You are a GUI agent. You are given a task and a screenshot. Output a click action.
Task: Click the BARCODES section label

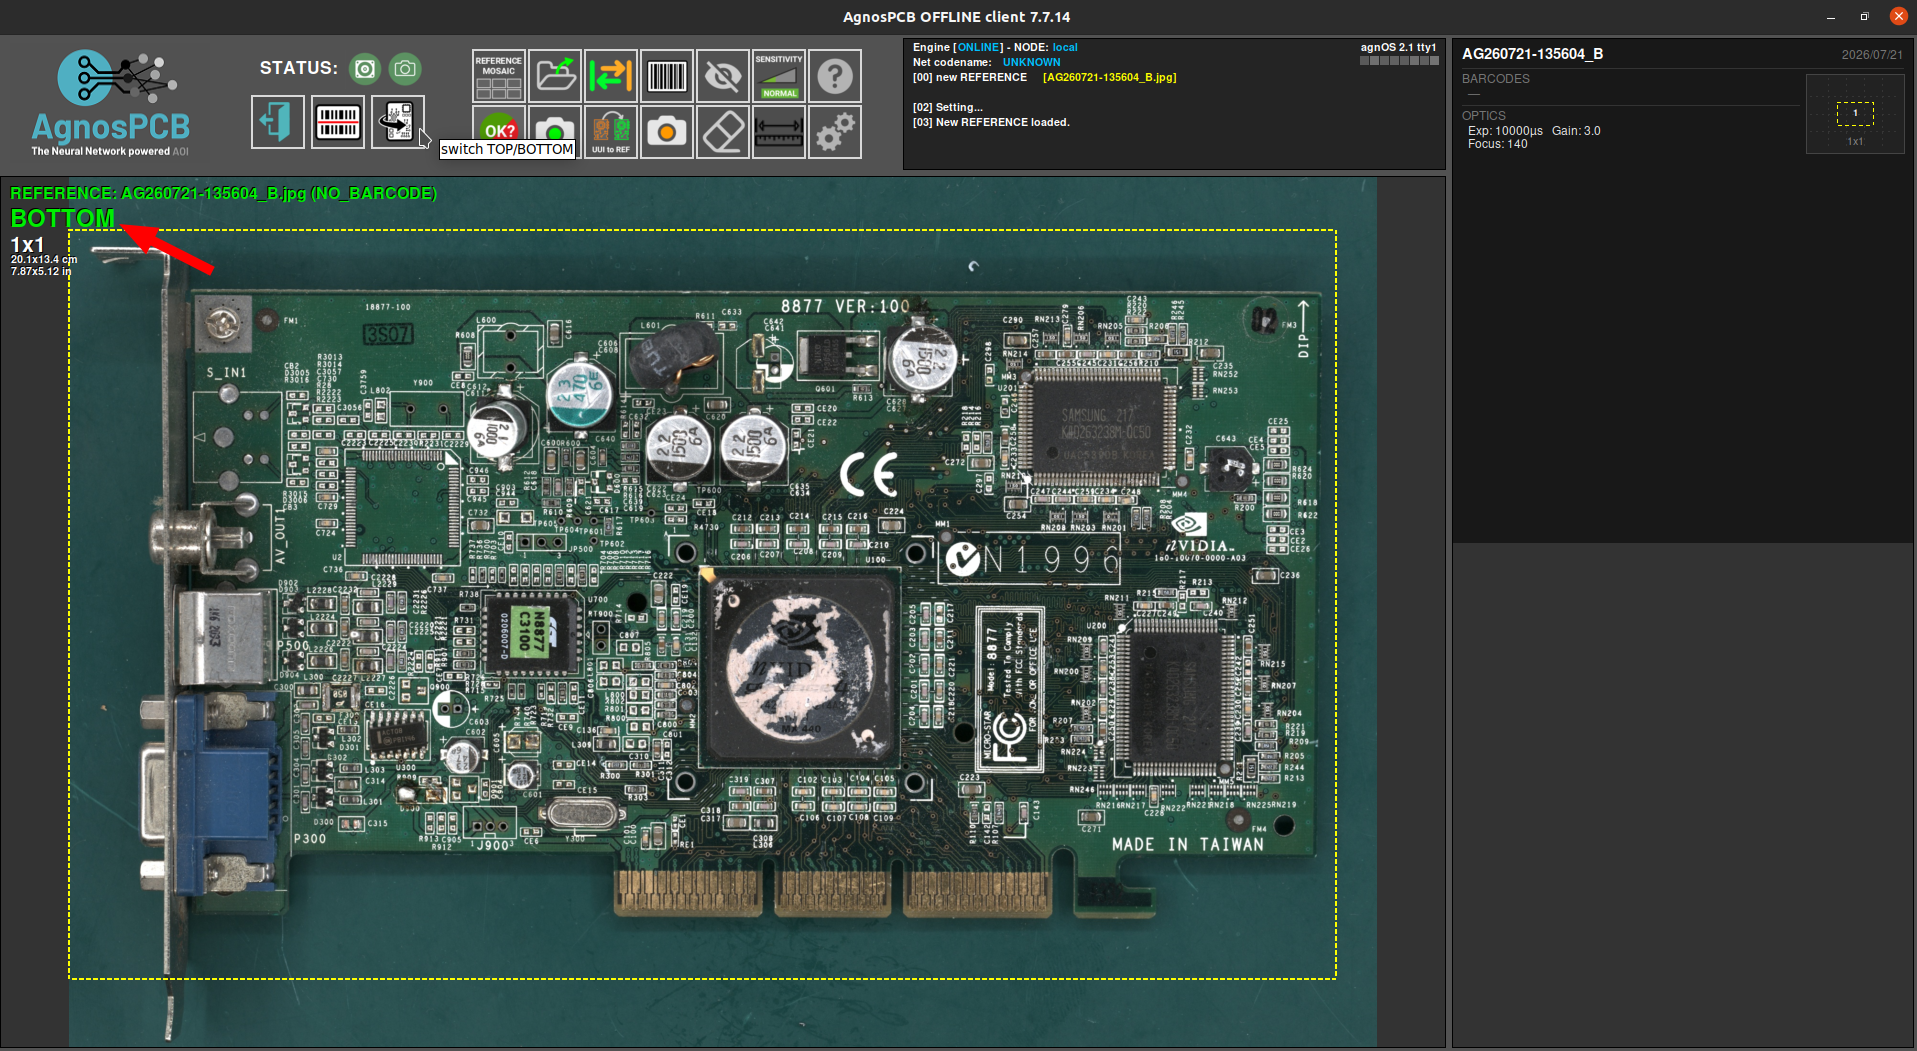(x=1496, y=79)
